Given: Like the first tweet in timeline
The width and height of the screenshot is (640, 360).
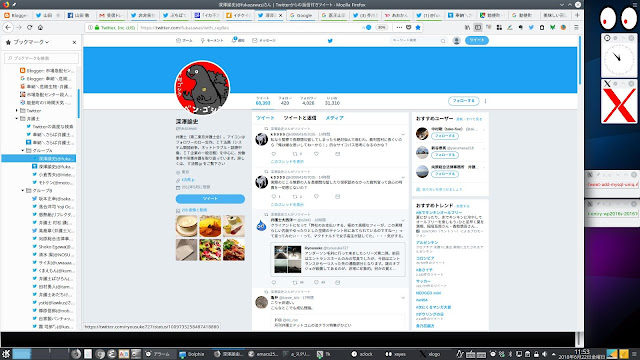Looking at the screenshot, I should (x=316, y=154).
